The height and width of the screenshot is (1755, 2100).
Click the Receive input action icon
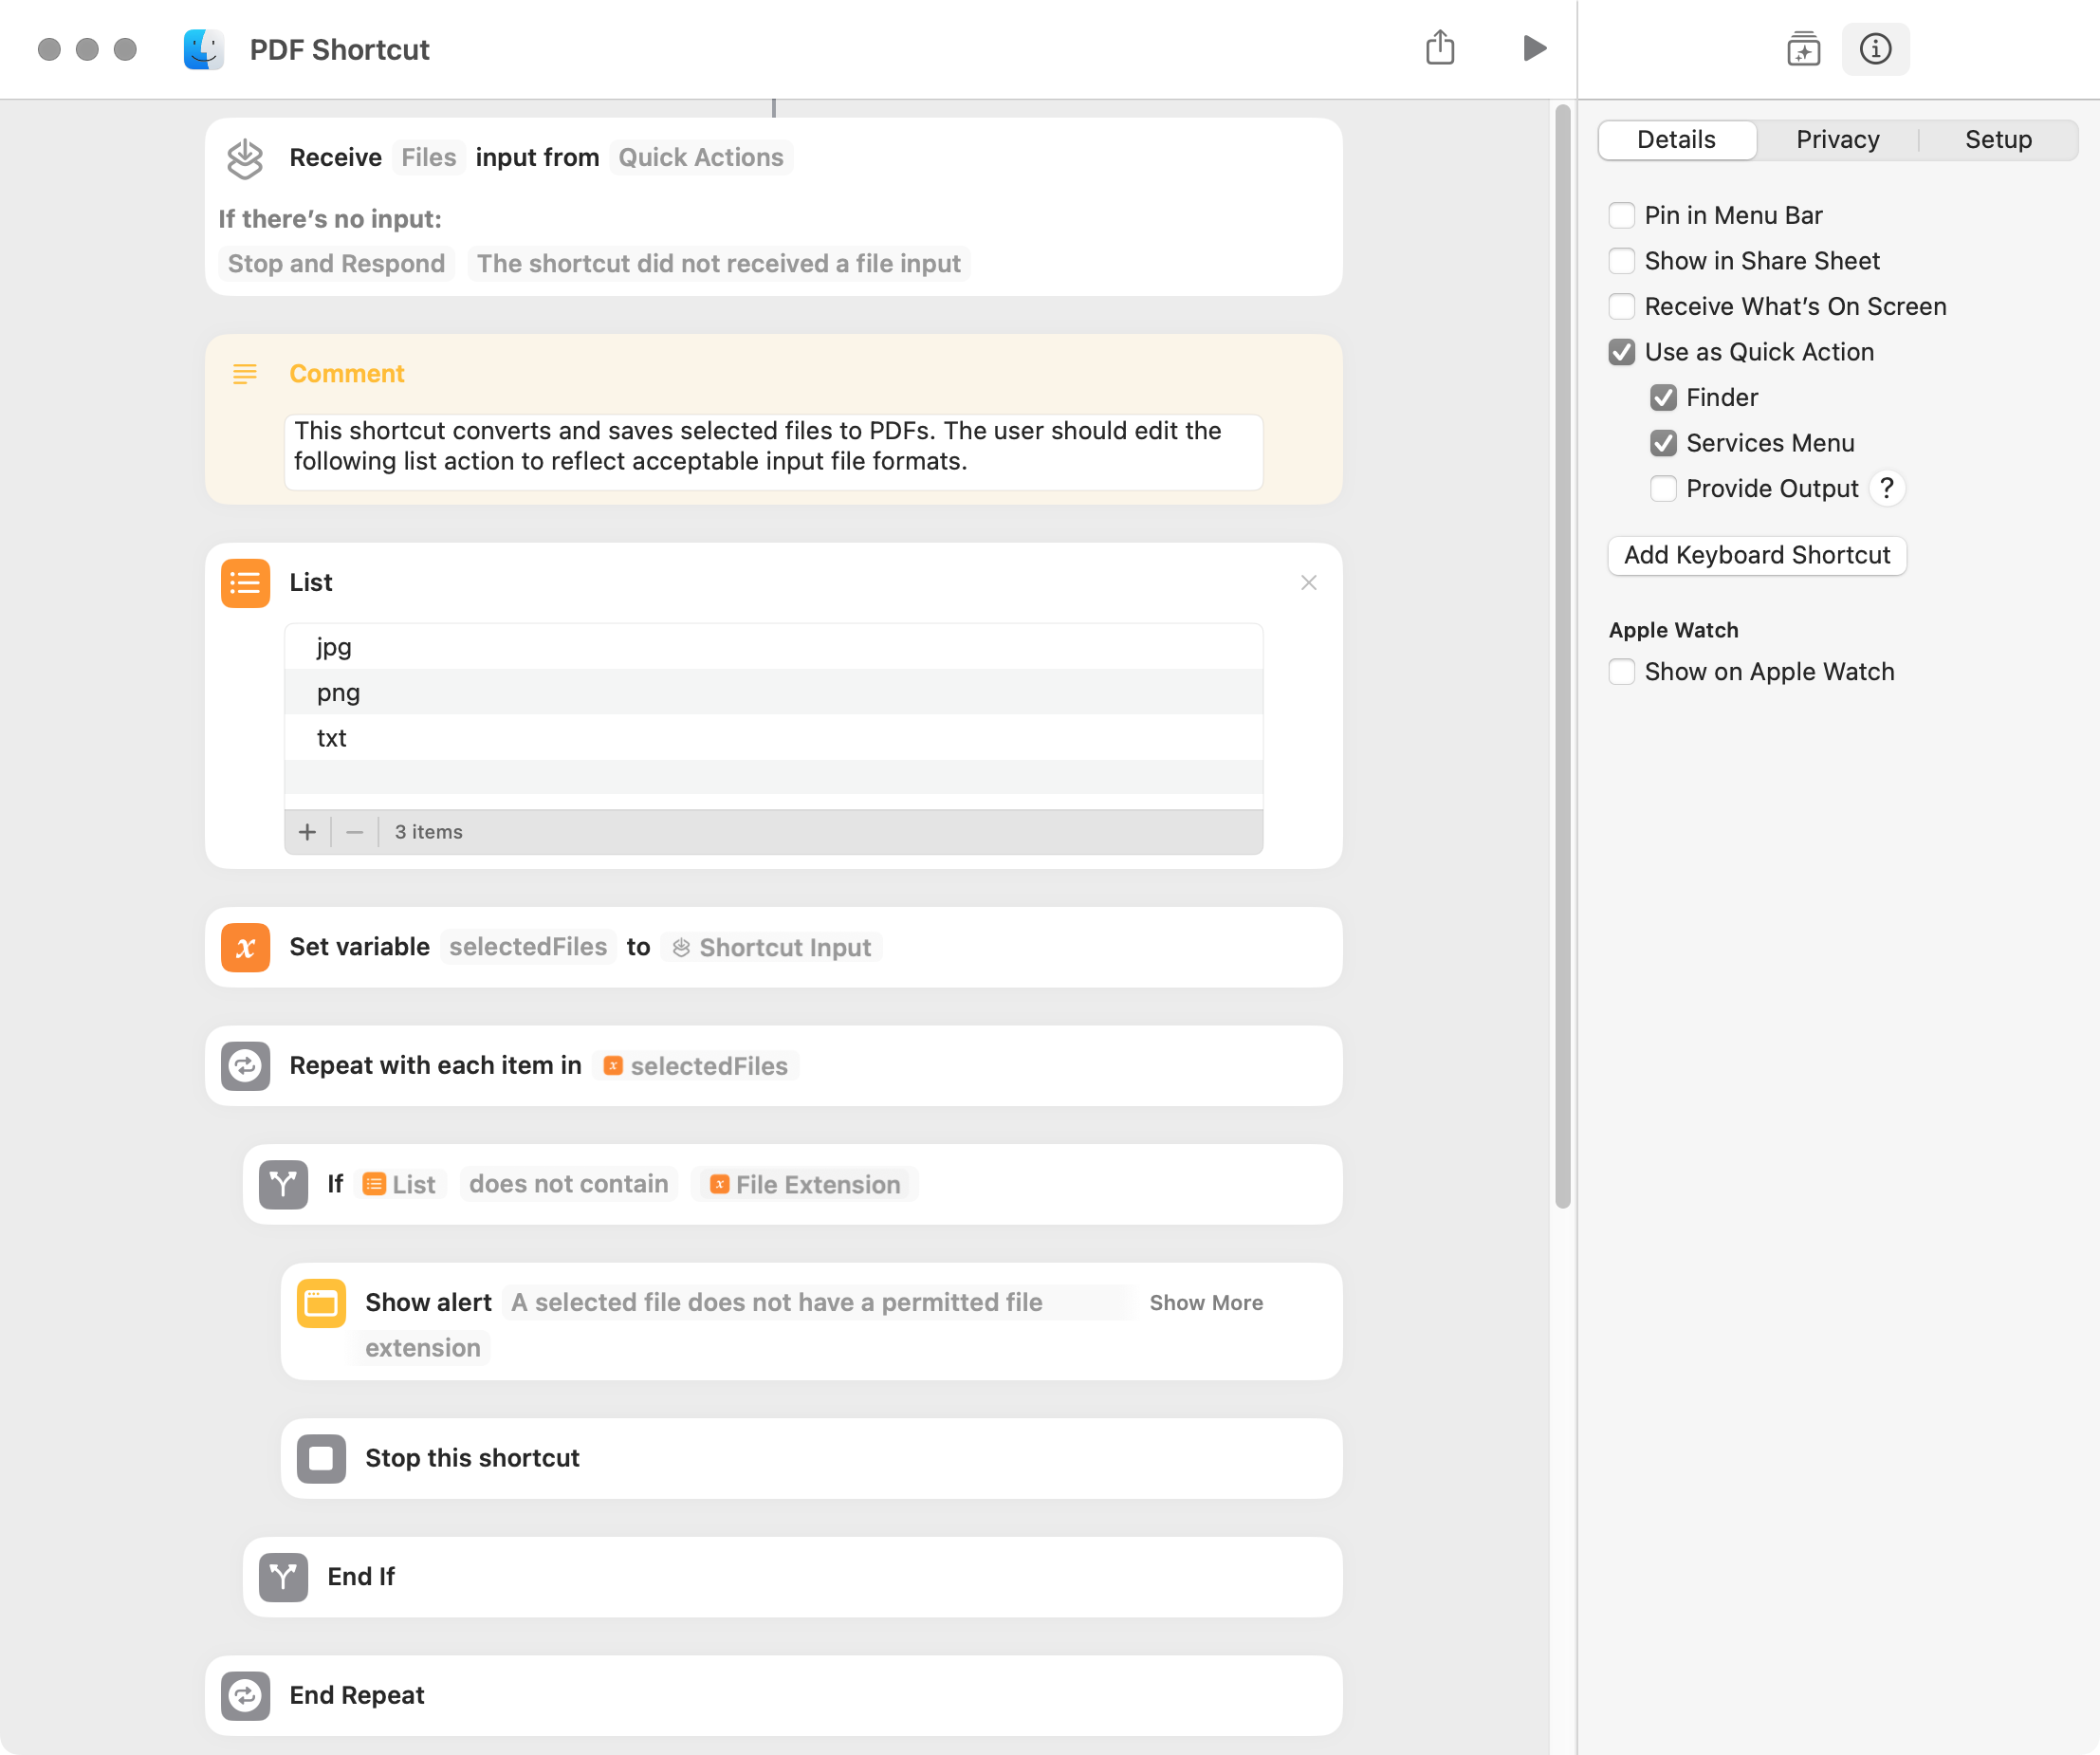coord(245,158)
